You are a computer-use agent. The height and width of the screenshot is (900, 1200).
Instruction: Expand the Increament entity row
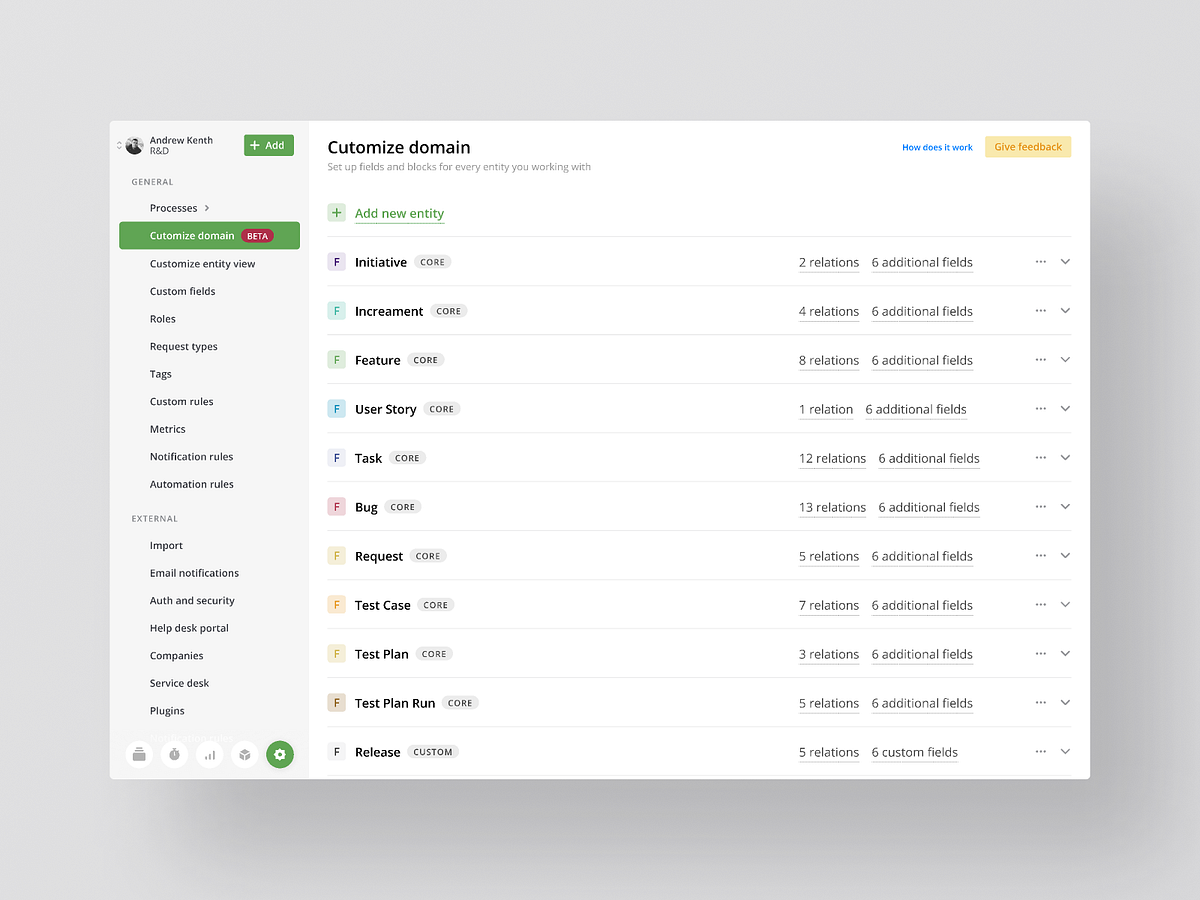(x=1065, y=311)
